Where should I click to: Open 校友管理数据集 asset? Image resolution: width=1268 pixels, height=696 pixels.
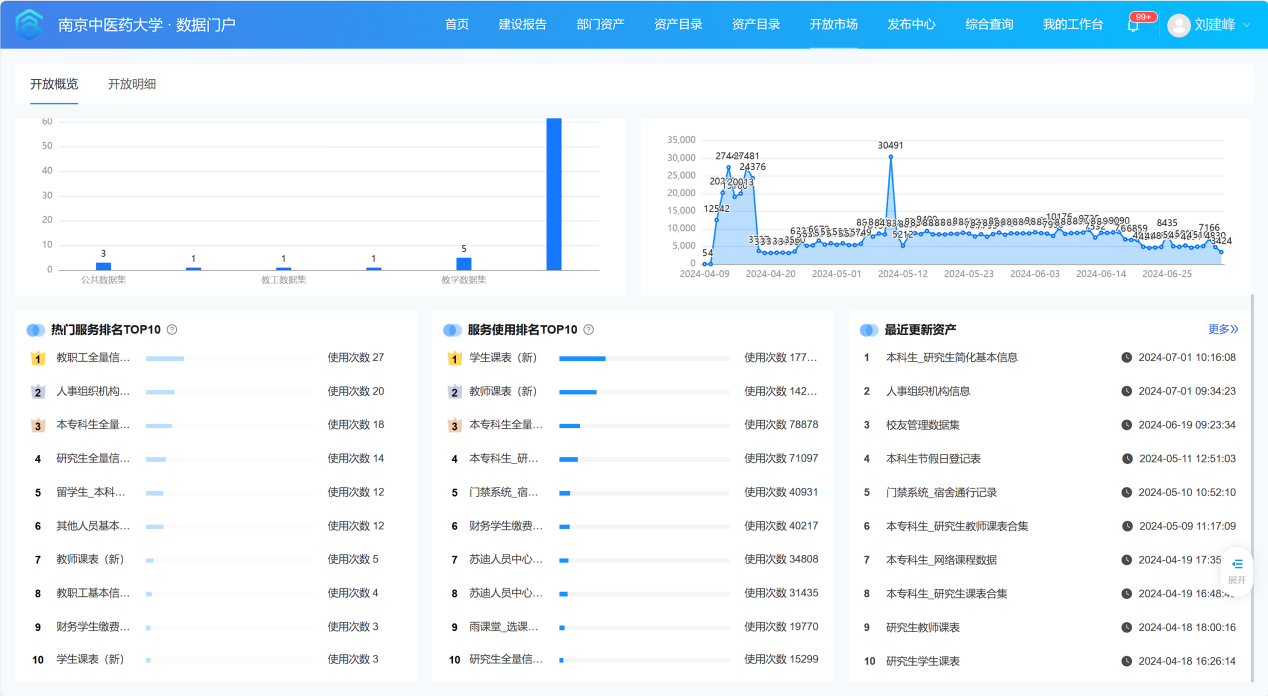click(x=923, y=425)
